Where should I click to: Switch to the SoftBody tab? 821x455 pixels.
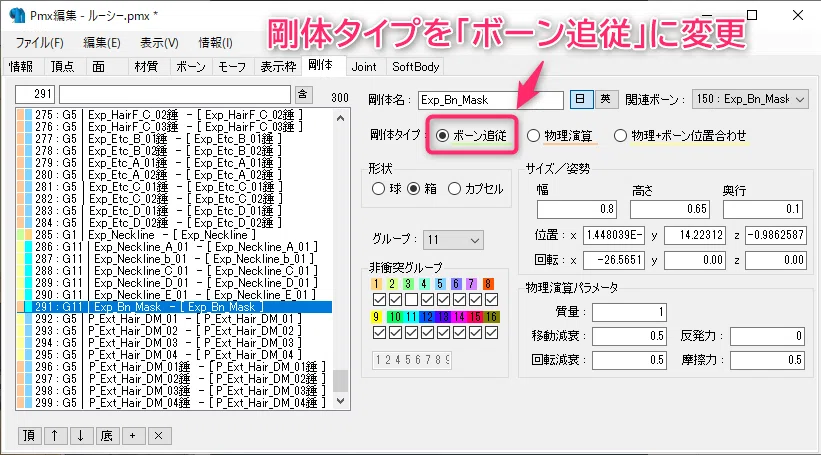(x=415, y=66)
